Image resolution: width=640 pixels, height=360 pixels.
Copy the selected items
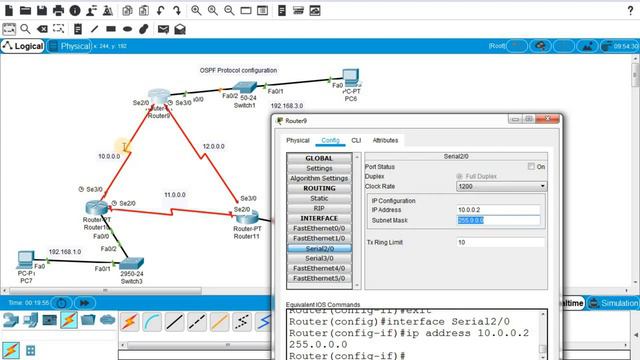(x=127, y=11)
